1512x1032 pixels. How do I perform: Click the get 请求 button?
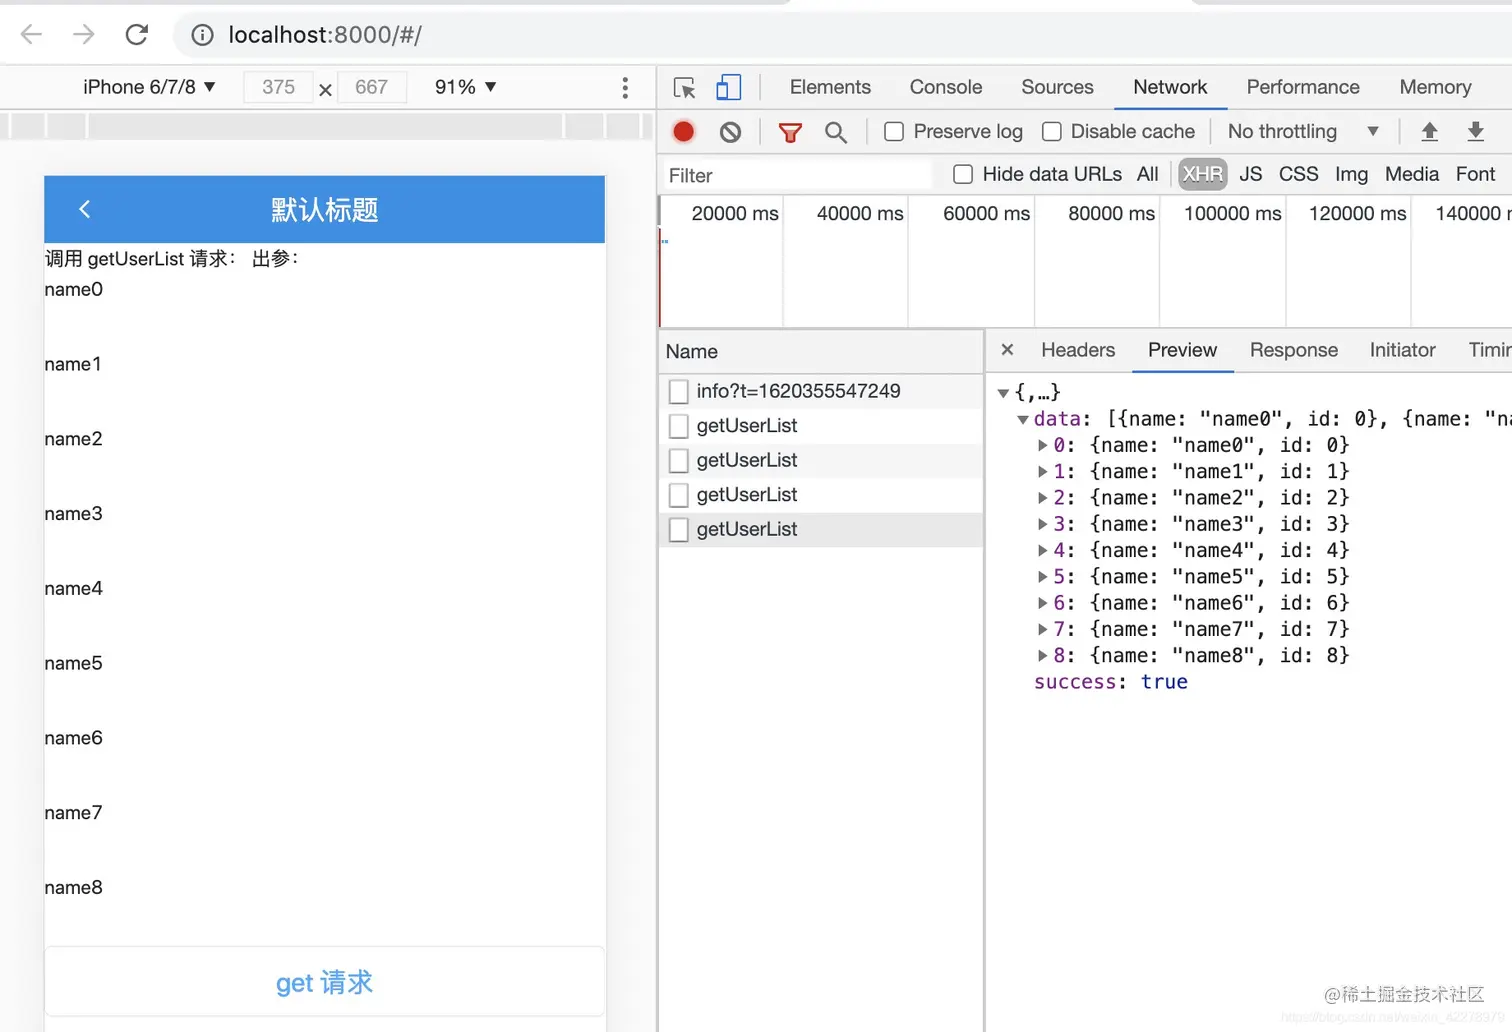click(x=325, y=982)
